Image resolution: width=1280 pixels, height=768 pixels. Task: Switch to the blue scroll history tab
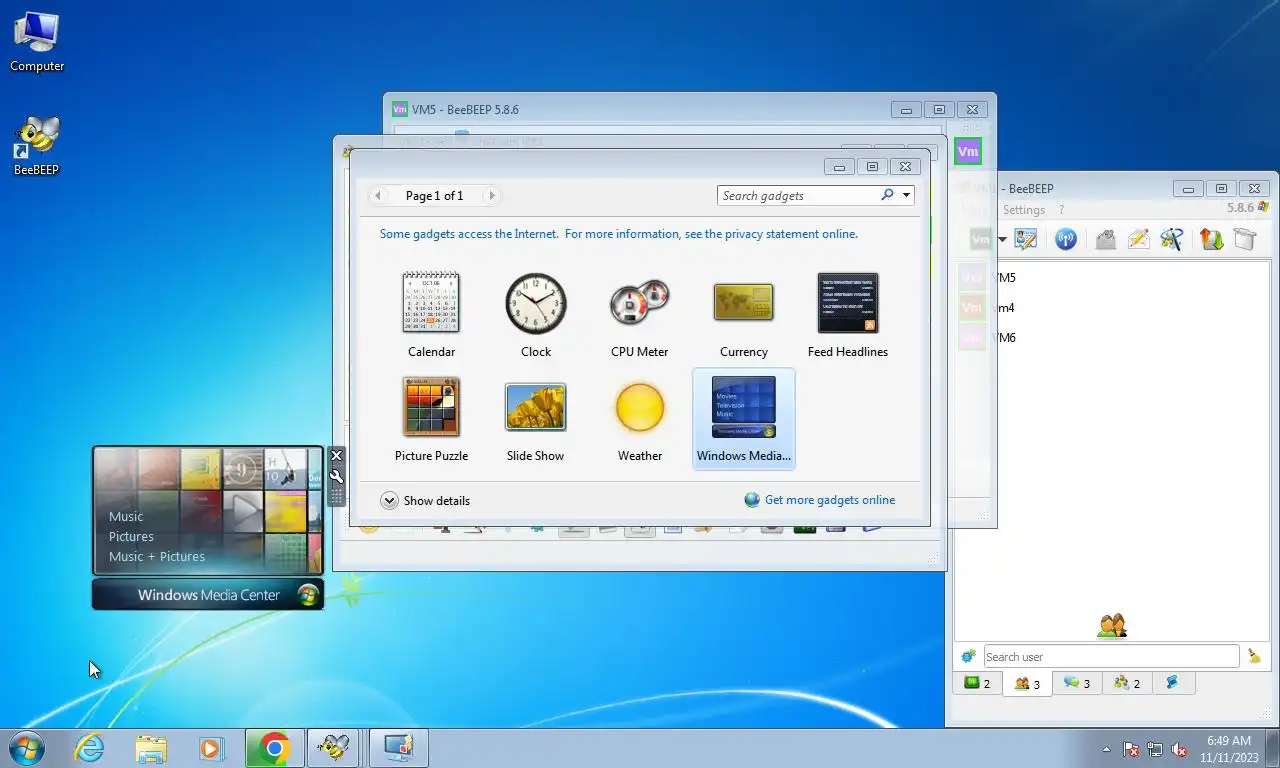tap(1172, 683)
